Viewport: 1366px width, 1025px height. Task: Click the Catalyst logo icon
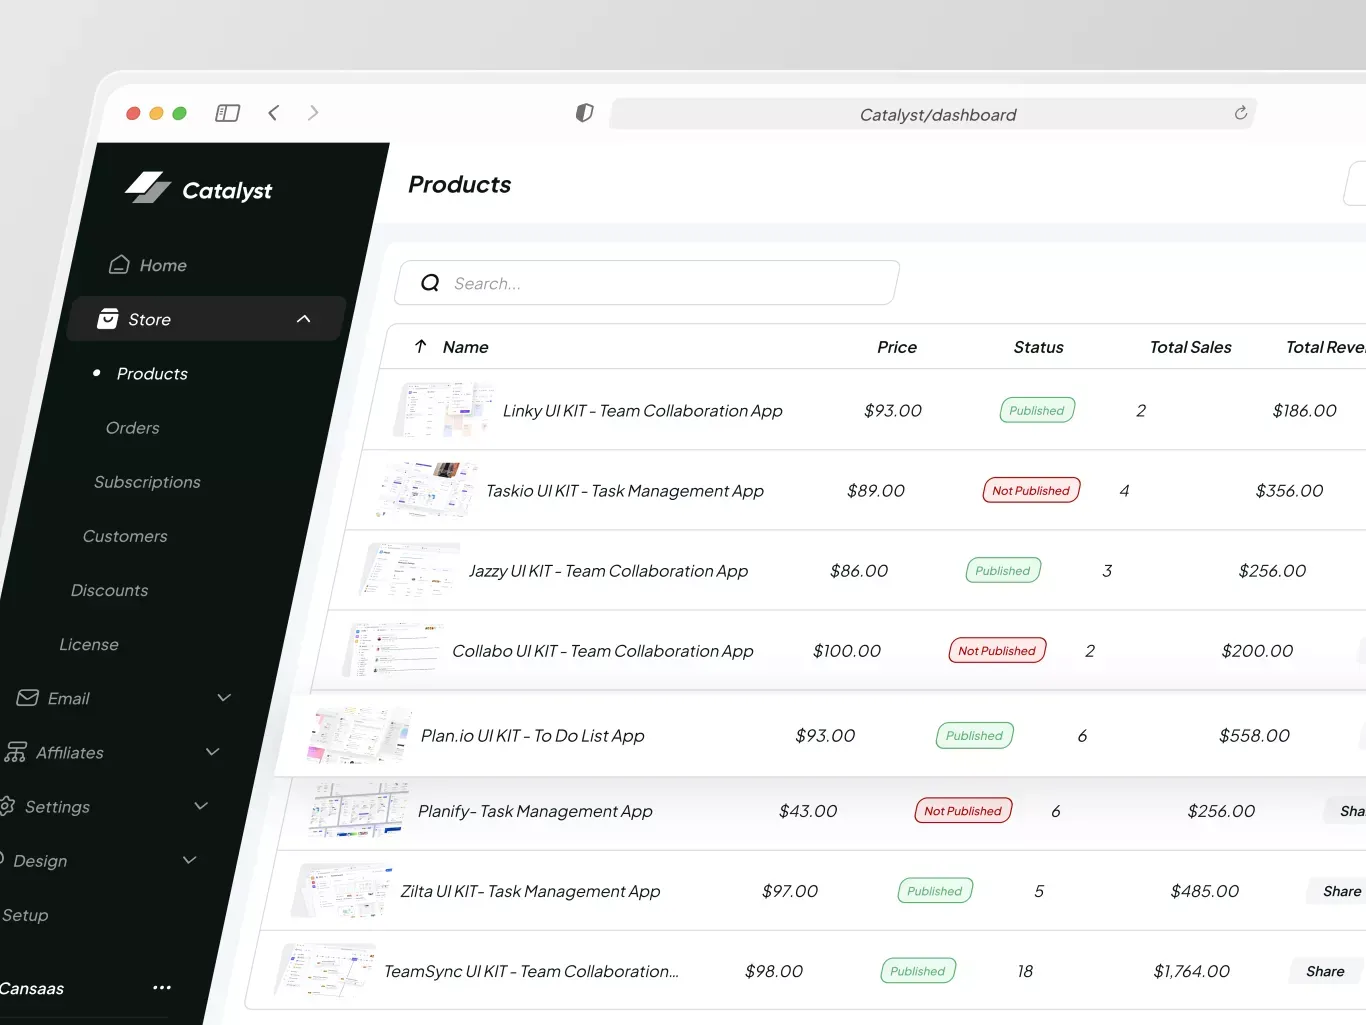[148, 187]
